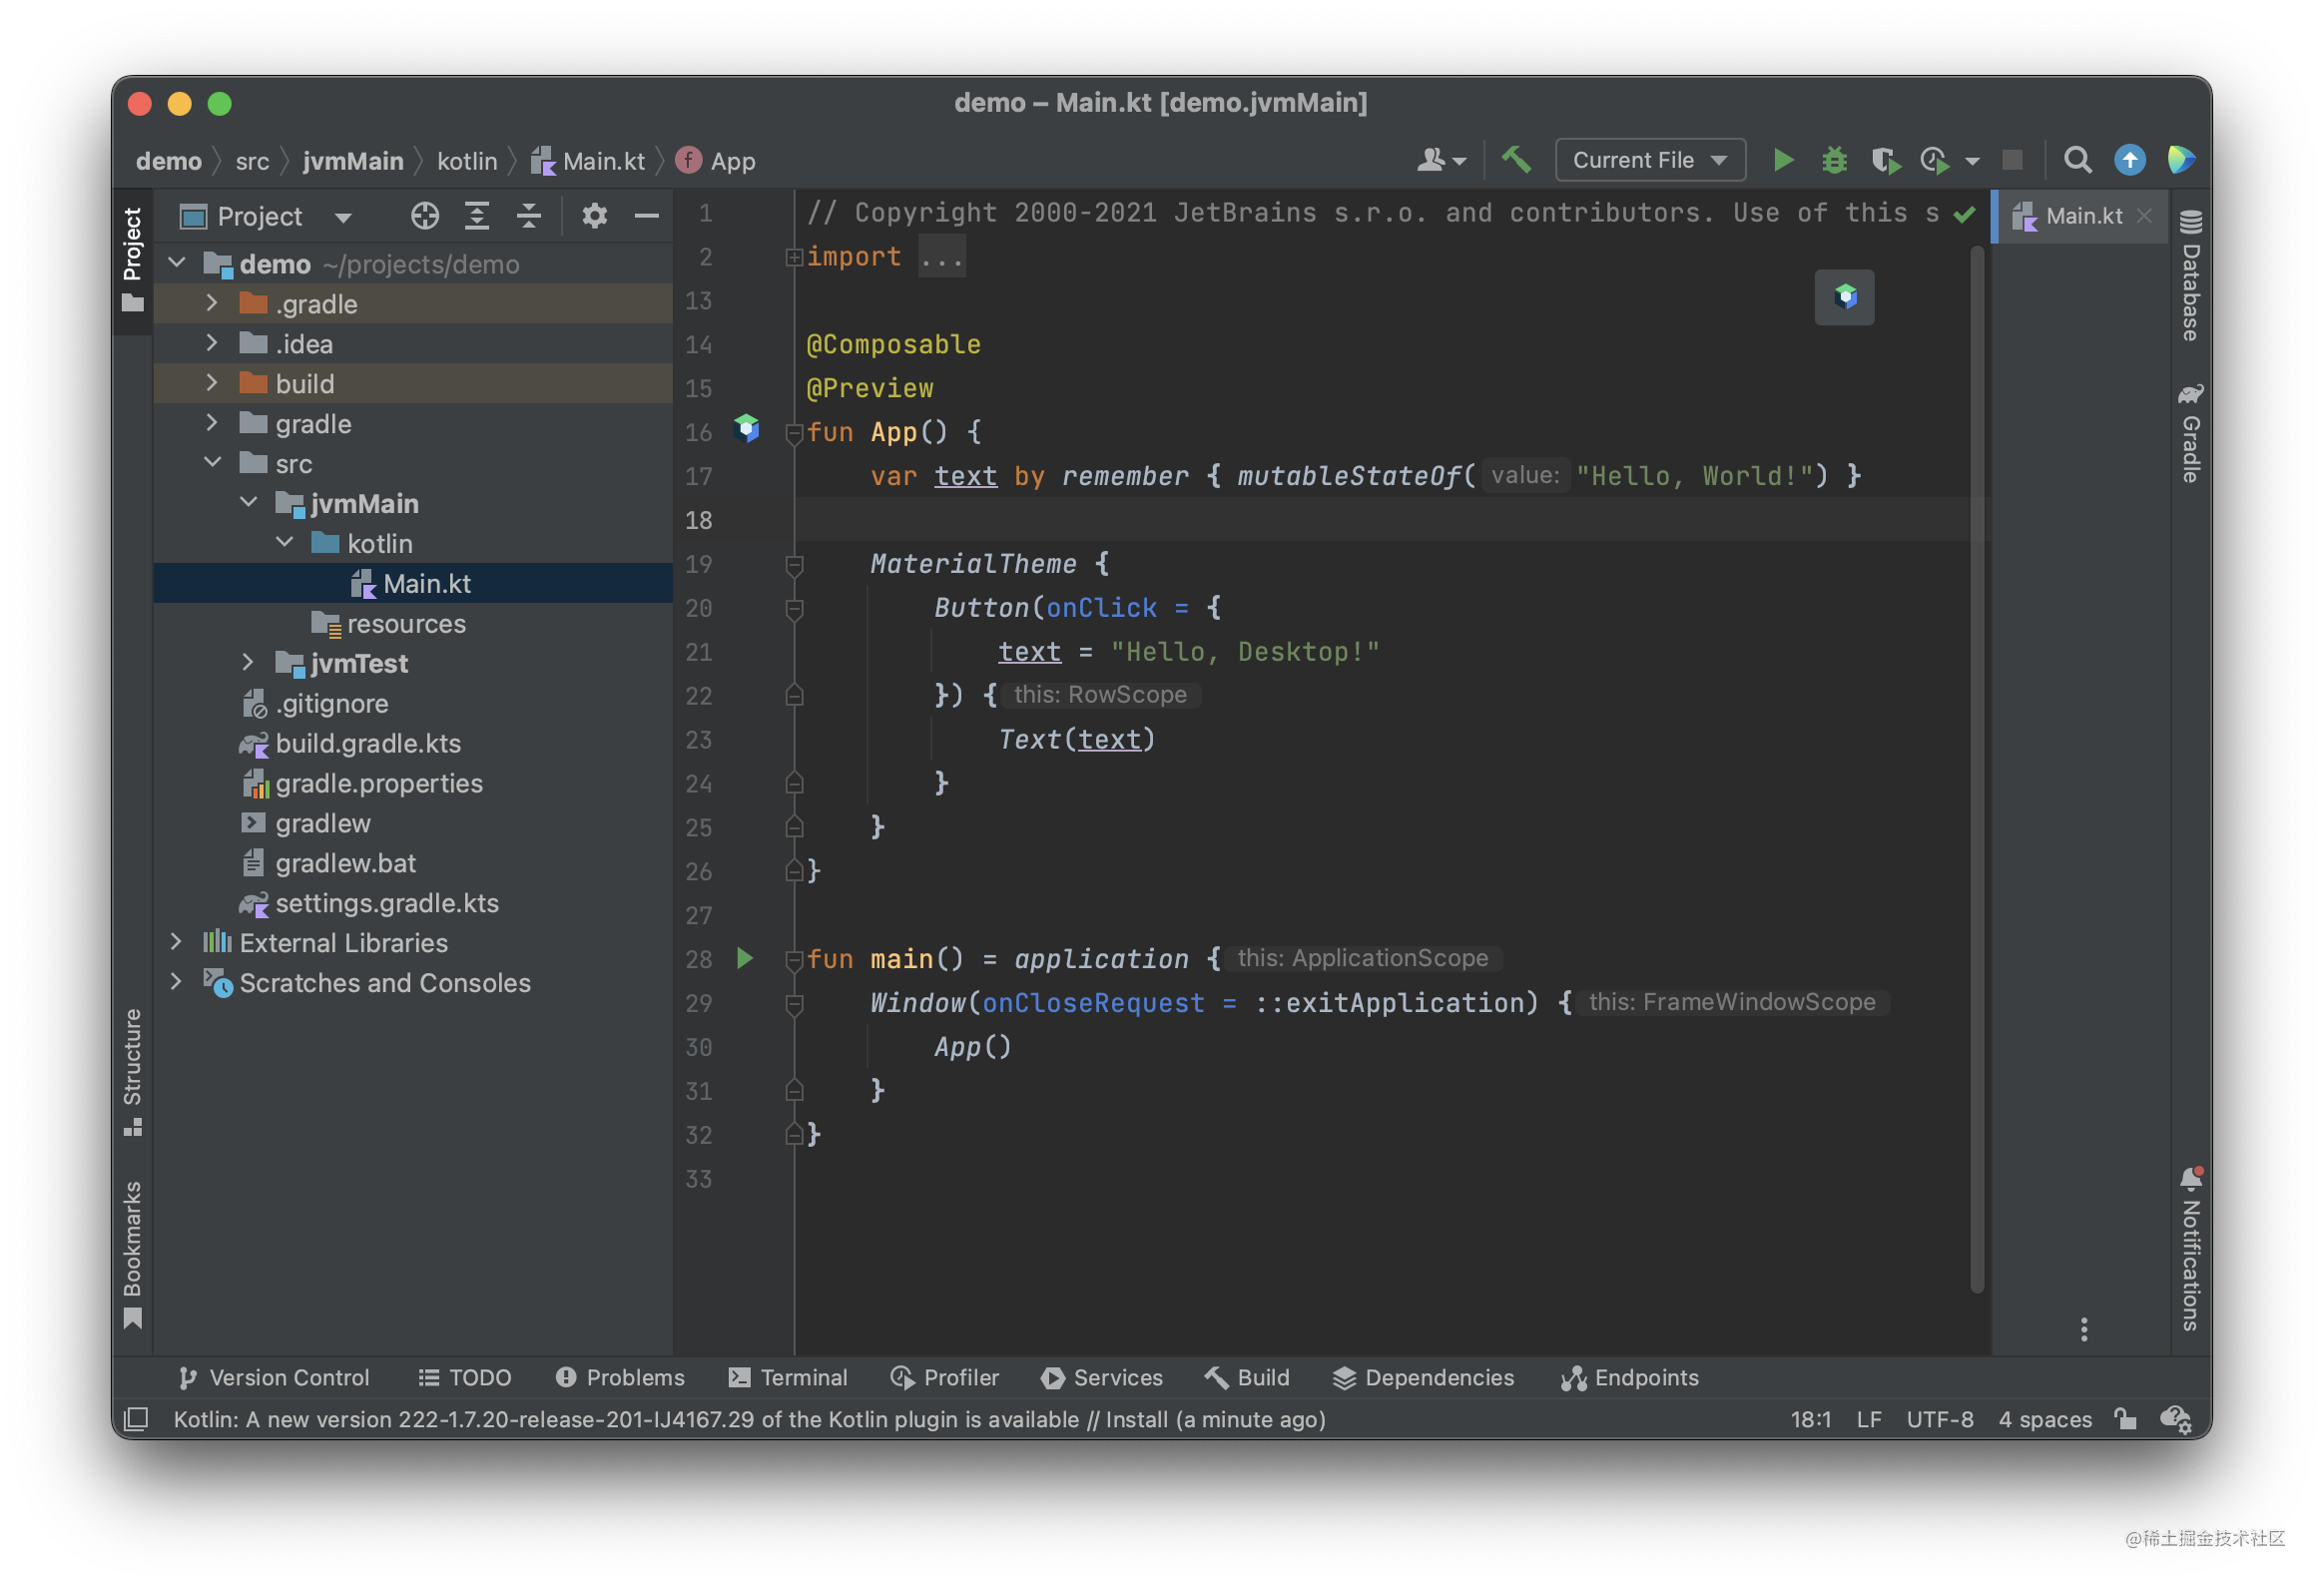Collapse all in Project panel
The width and height of the screenshot is (2324, 1587).
click(529, 216)
